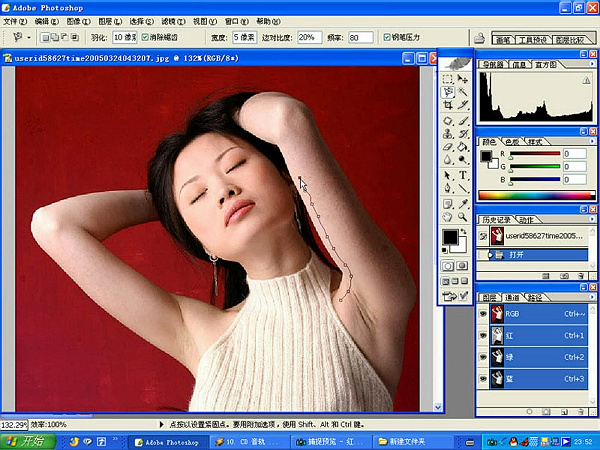Open the Channels panel flyout menu
The width and height of the screenshot is (600, 450).
592,297
